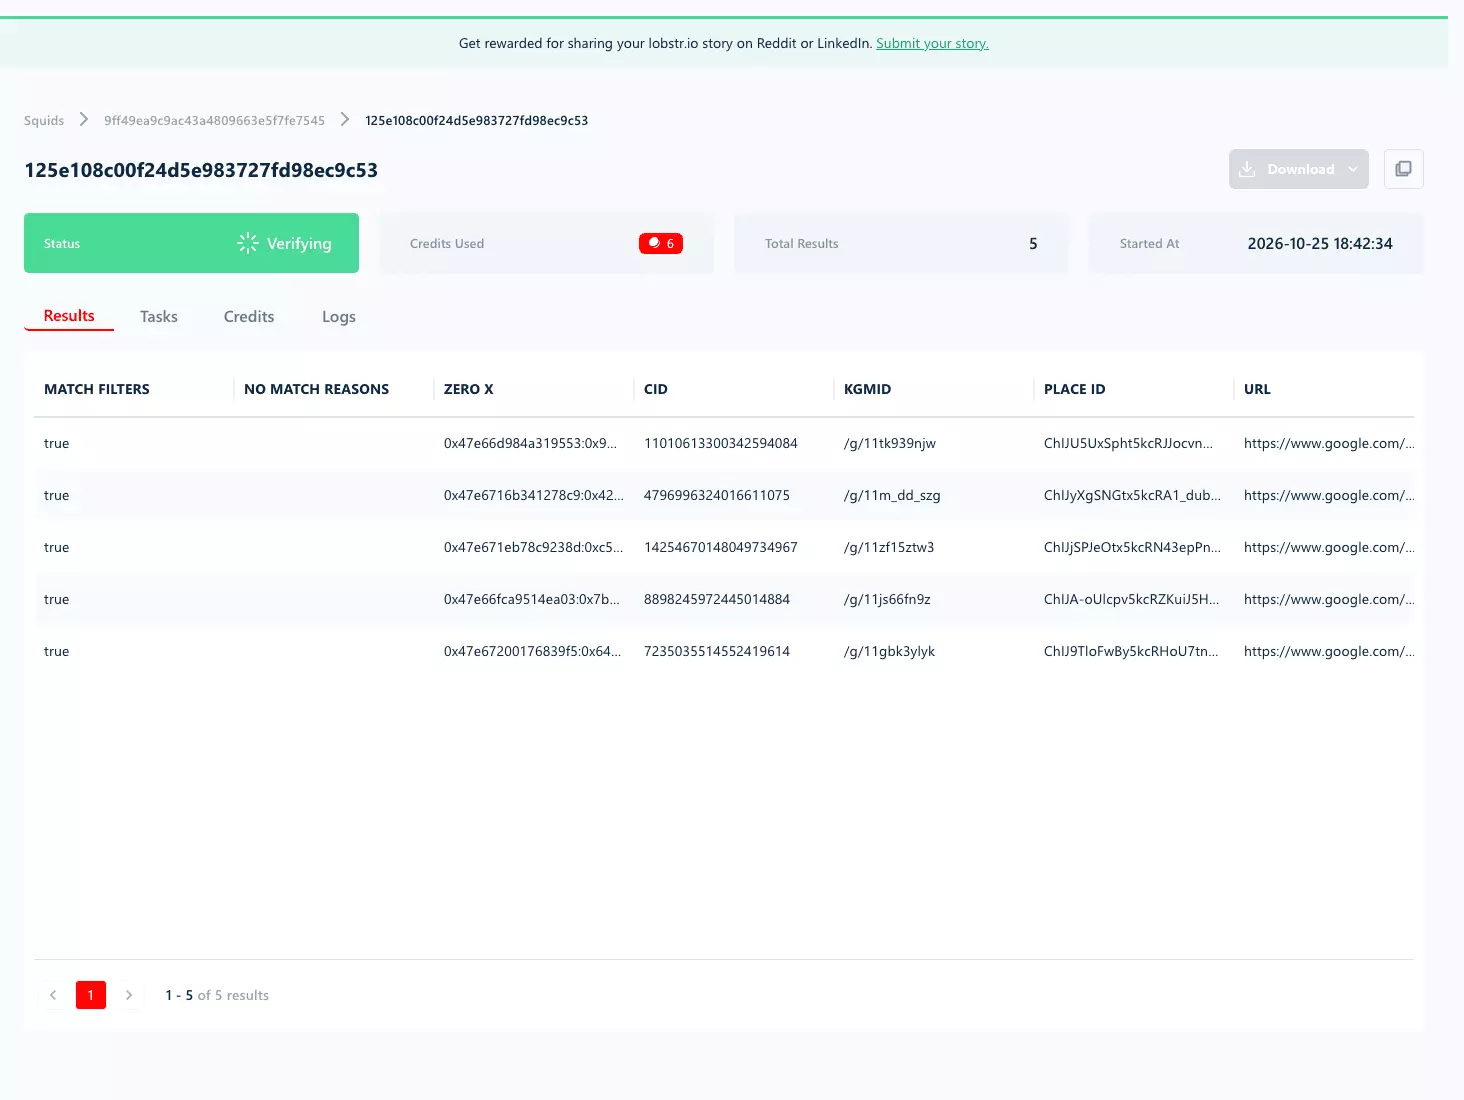Go to the next results page
1464x1100 pixels.
pyautogui.click(x=129, y=995)
